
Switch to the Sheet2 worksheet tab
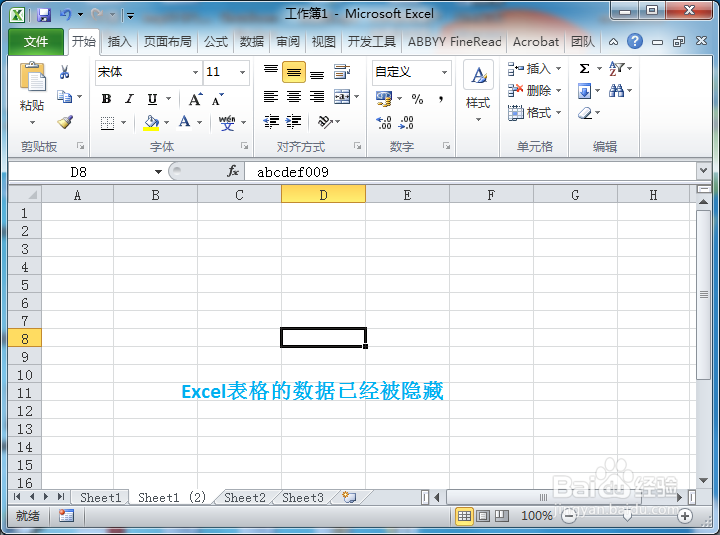pos(245,497)
